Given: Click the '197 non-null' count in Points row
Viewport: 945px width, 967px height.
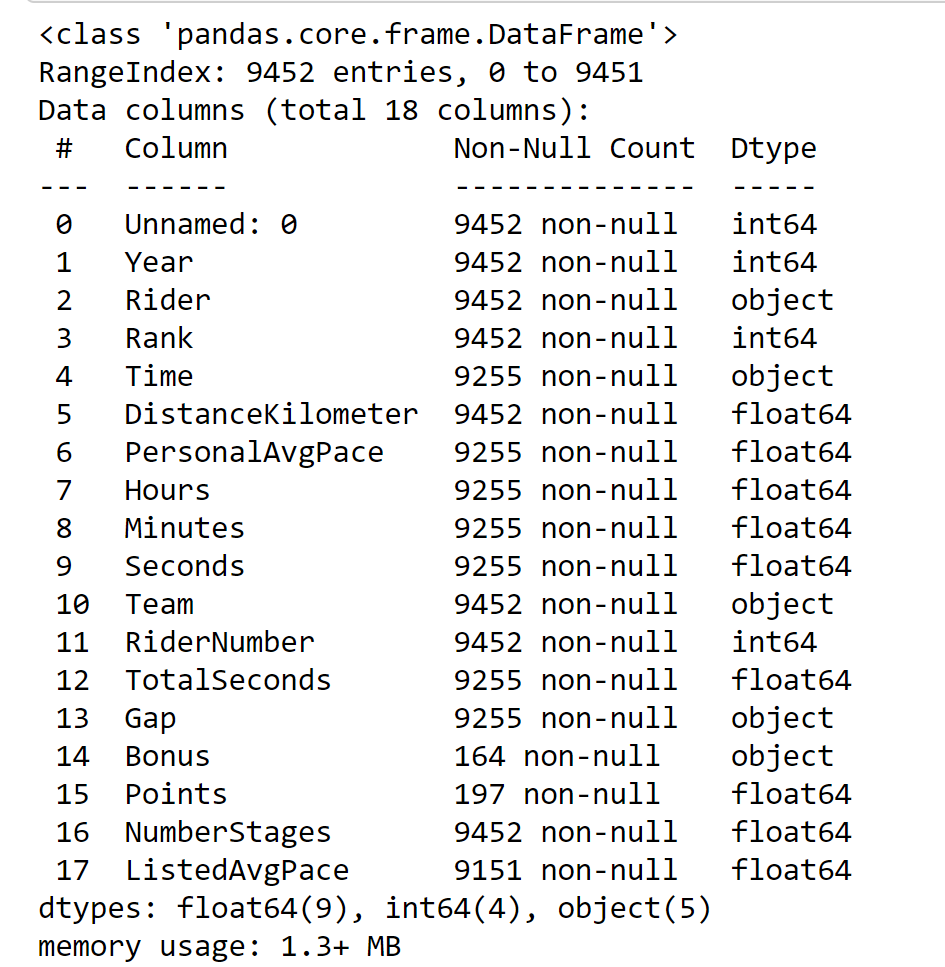Looking at the screenshot, I should pos(557,794).
